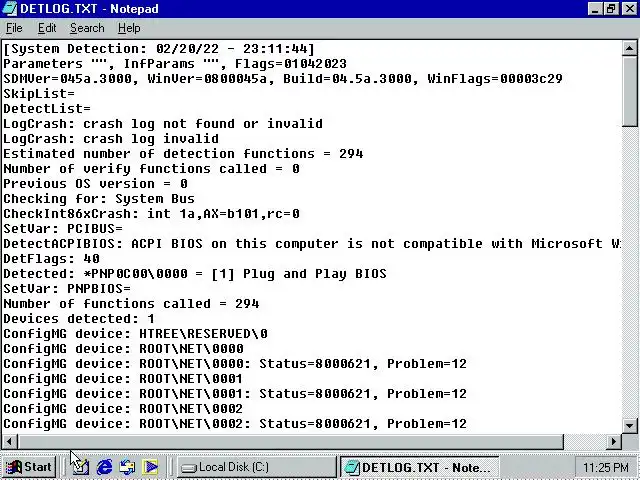Click 'Number of verify functions called = 0'

151,169
